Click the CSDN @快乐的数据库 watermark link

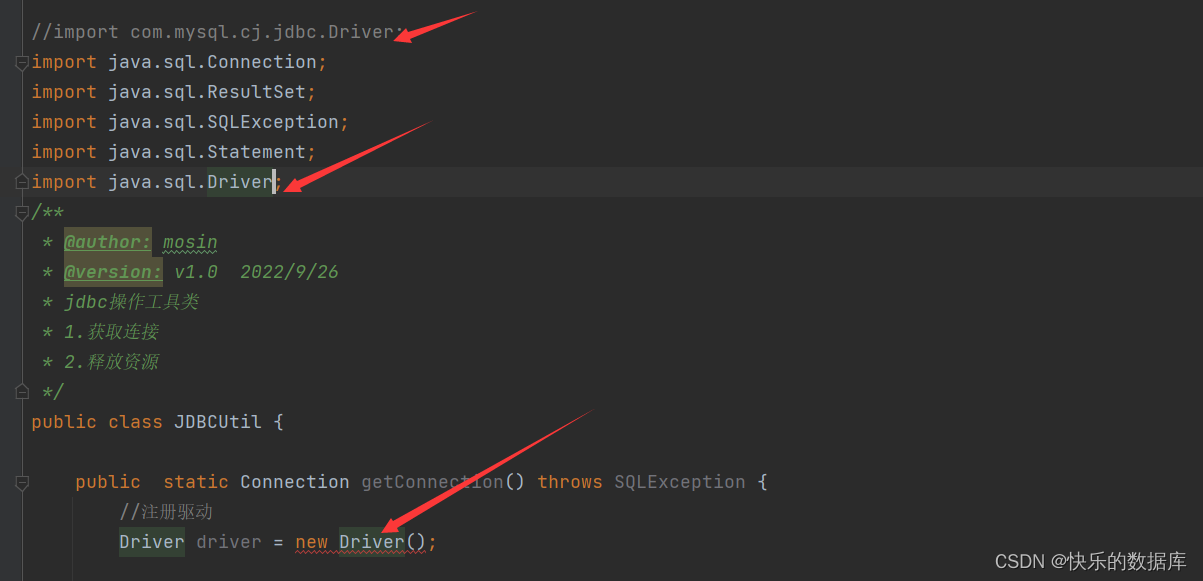pos(1090,560)
